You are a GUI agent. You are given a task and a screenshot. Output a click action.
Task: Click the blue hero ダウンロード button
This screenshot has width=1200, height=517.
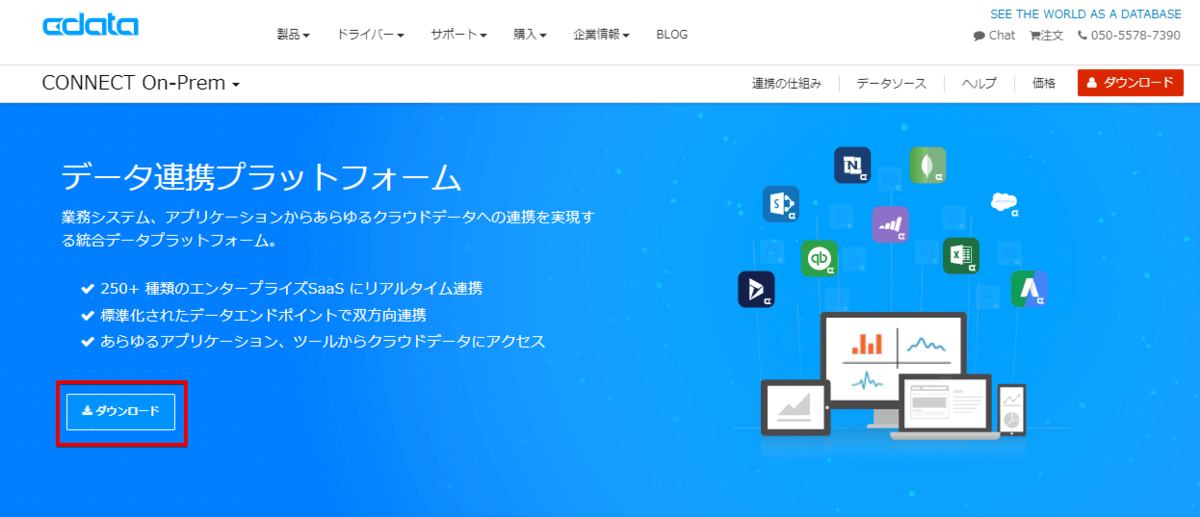tap(121, 411)
